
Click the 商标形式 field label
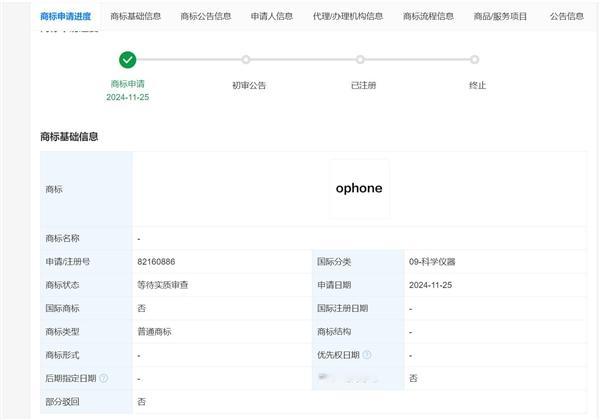point(62,355)
